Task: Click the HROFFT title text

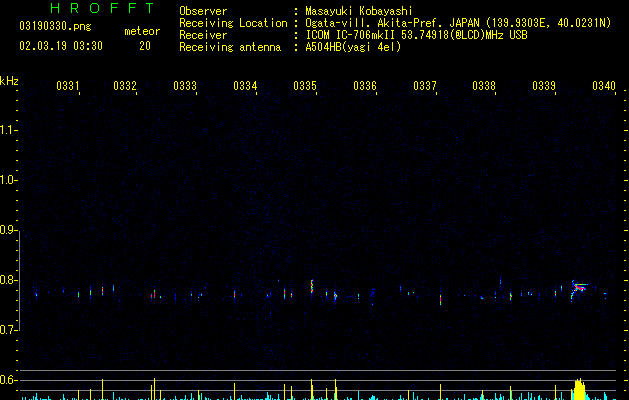Action: [102, 8]
